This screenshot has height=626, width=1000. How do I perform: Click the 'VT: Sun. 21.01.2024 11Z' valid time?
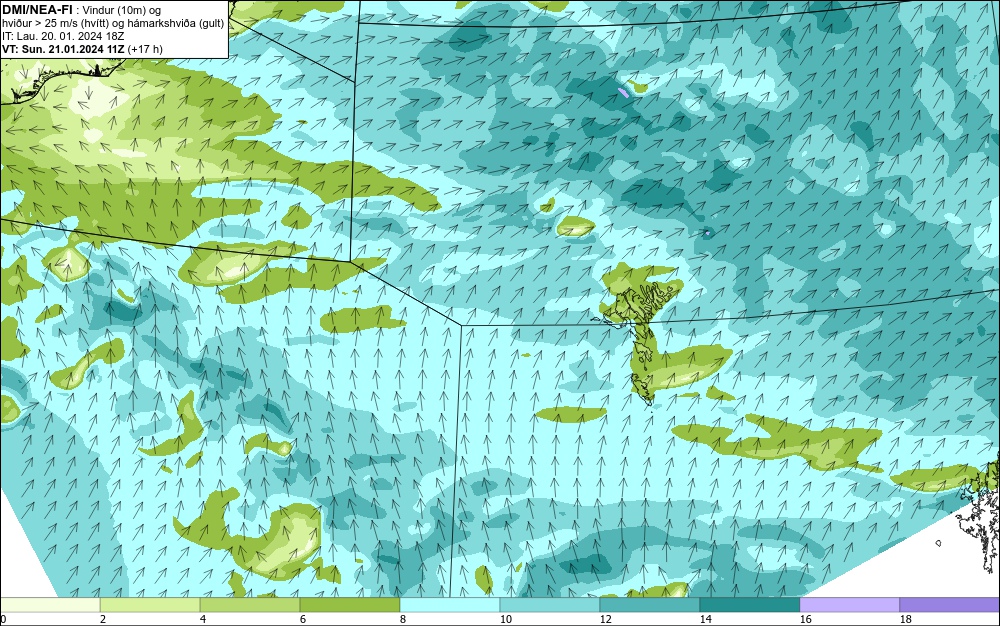point(64,49)
